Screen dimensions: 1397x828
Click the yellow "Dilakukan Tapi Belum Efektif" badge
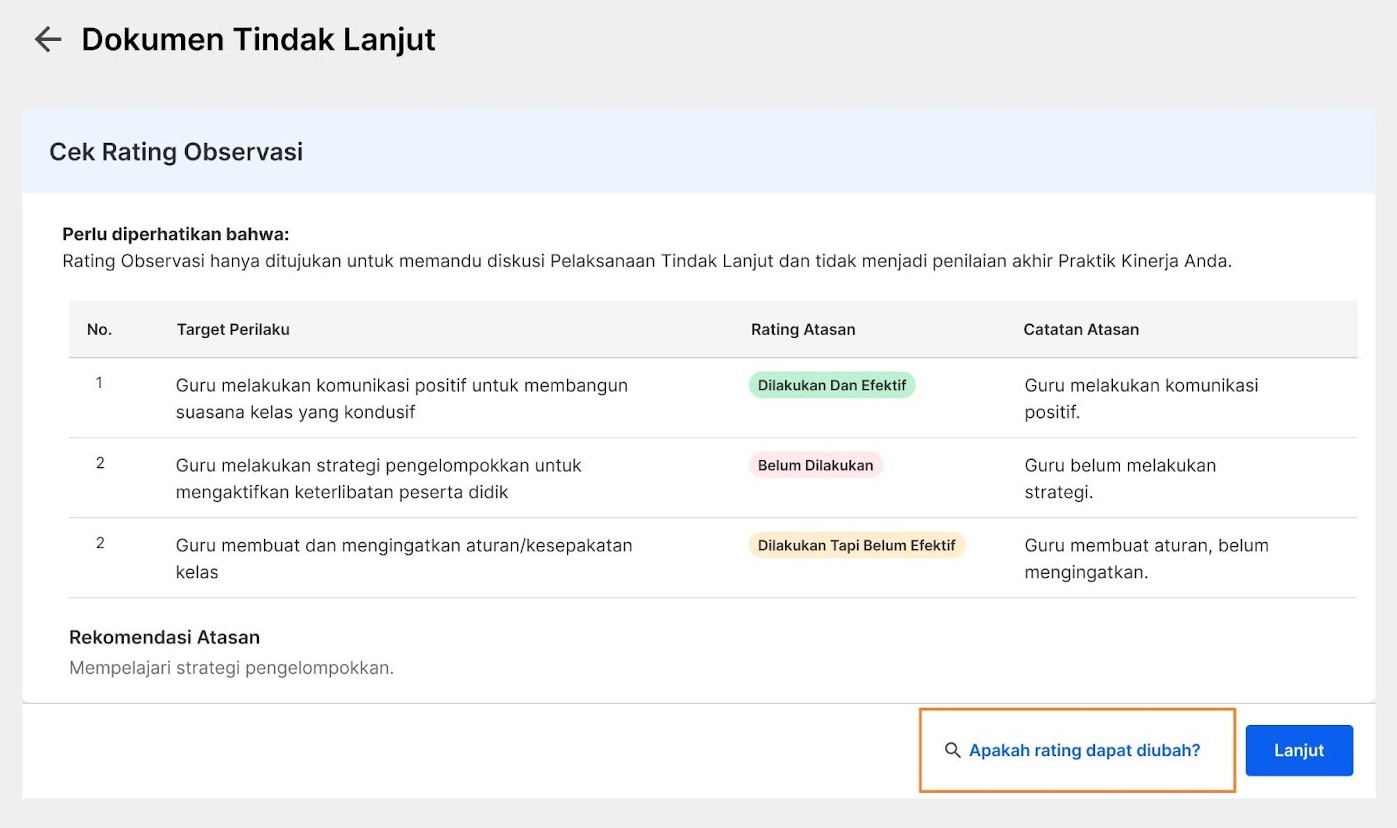point(856,545)
